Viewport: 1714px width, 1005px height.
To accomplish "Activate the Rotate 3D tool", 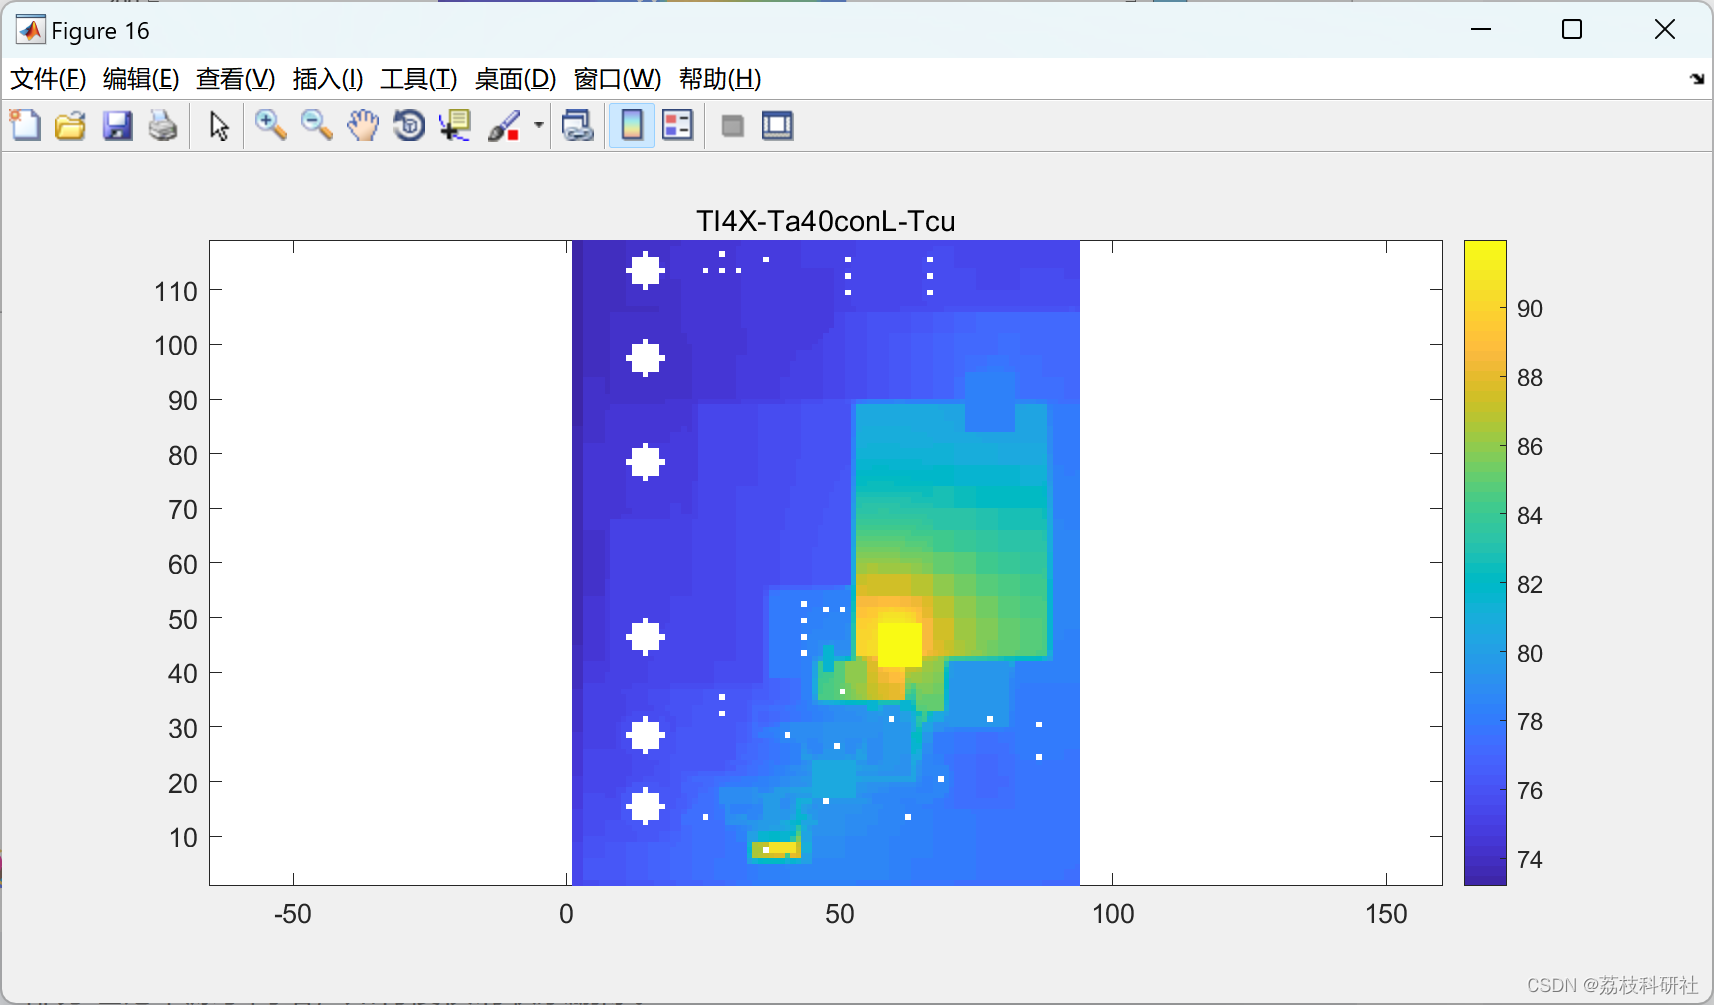I will tap(409, 126).
